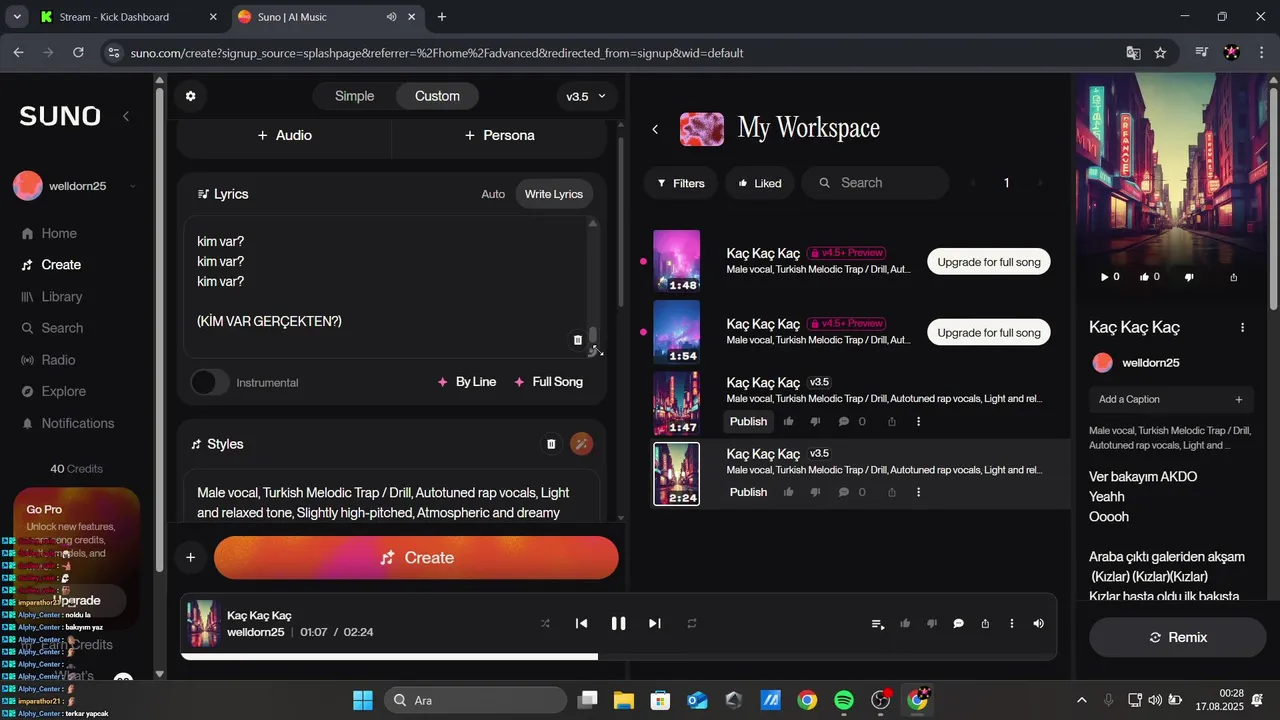Screen dimensions: 1280x720
Task: Open Library in the sidebar
Action: 52,297
